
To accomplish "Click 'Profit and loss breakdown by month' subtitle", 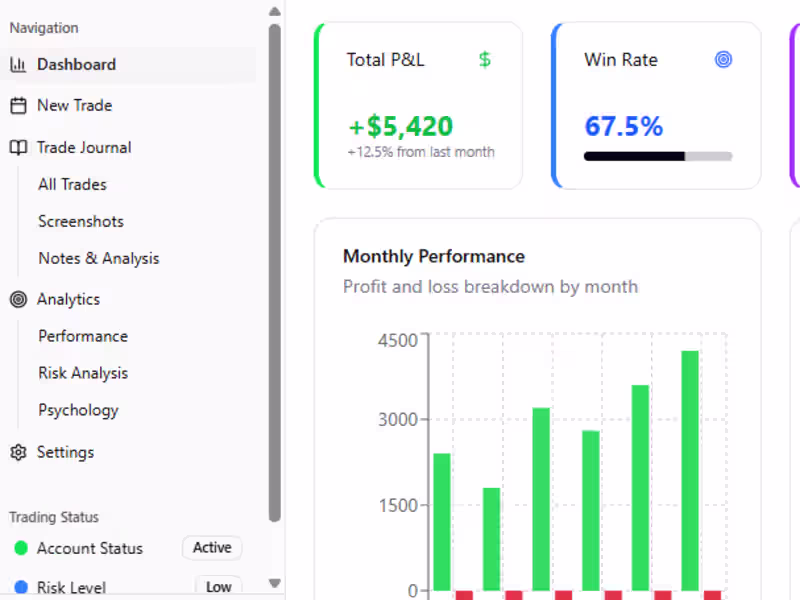I will click(x=490, y=287).
